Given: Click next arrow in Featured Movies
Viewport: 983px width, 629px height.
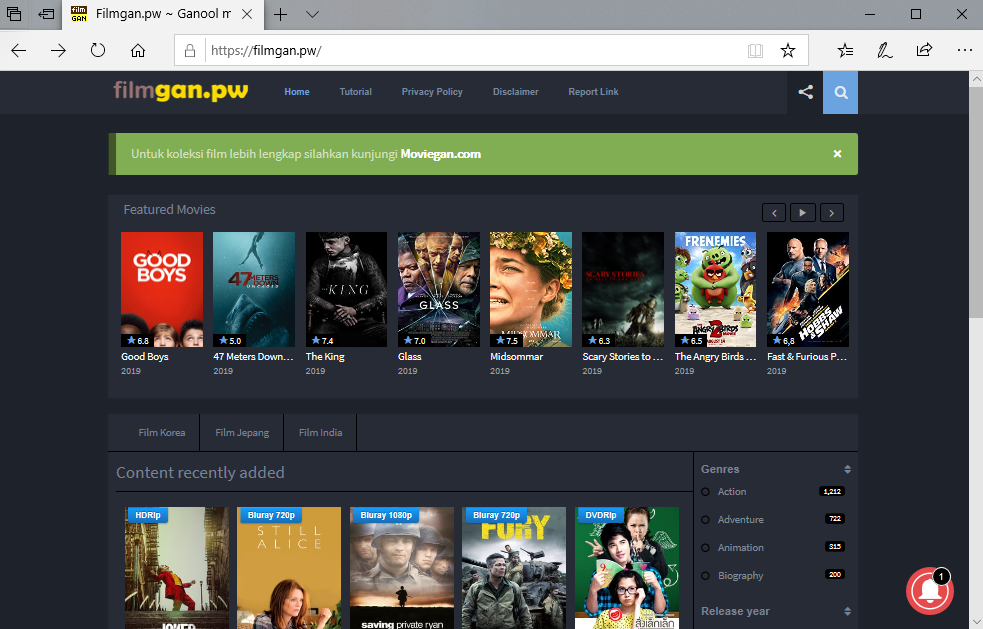Looking at the screenshot, I should click(832, 213).
